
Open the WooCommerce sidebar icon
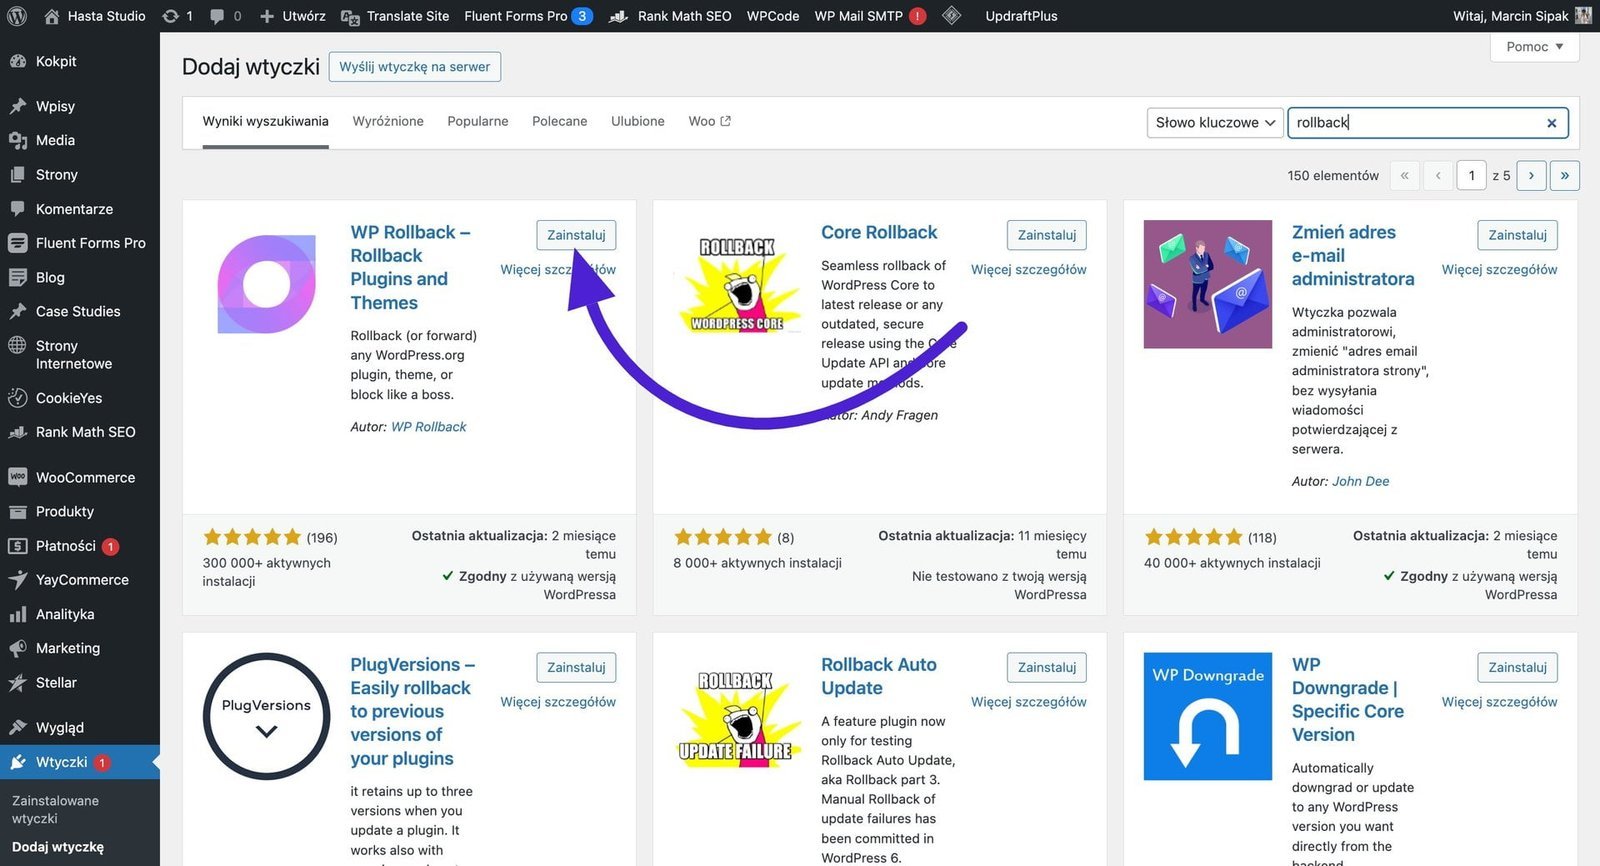click(x=17, y=477)
